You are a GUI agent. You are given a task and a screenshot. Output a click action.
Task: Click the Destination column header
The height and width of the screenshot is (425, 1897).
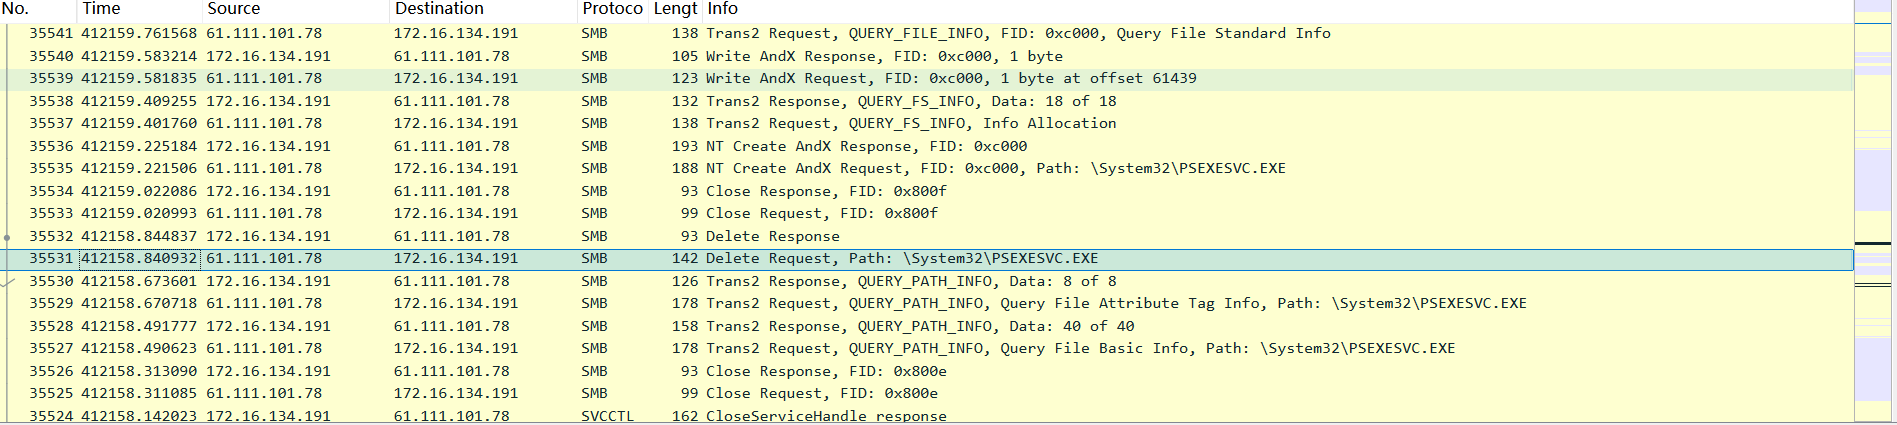[x=484, y=9]
